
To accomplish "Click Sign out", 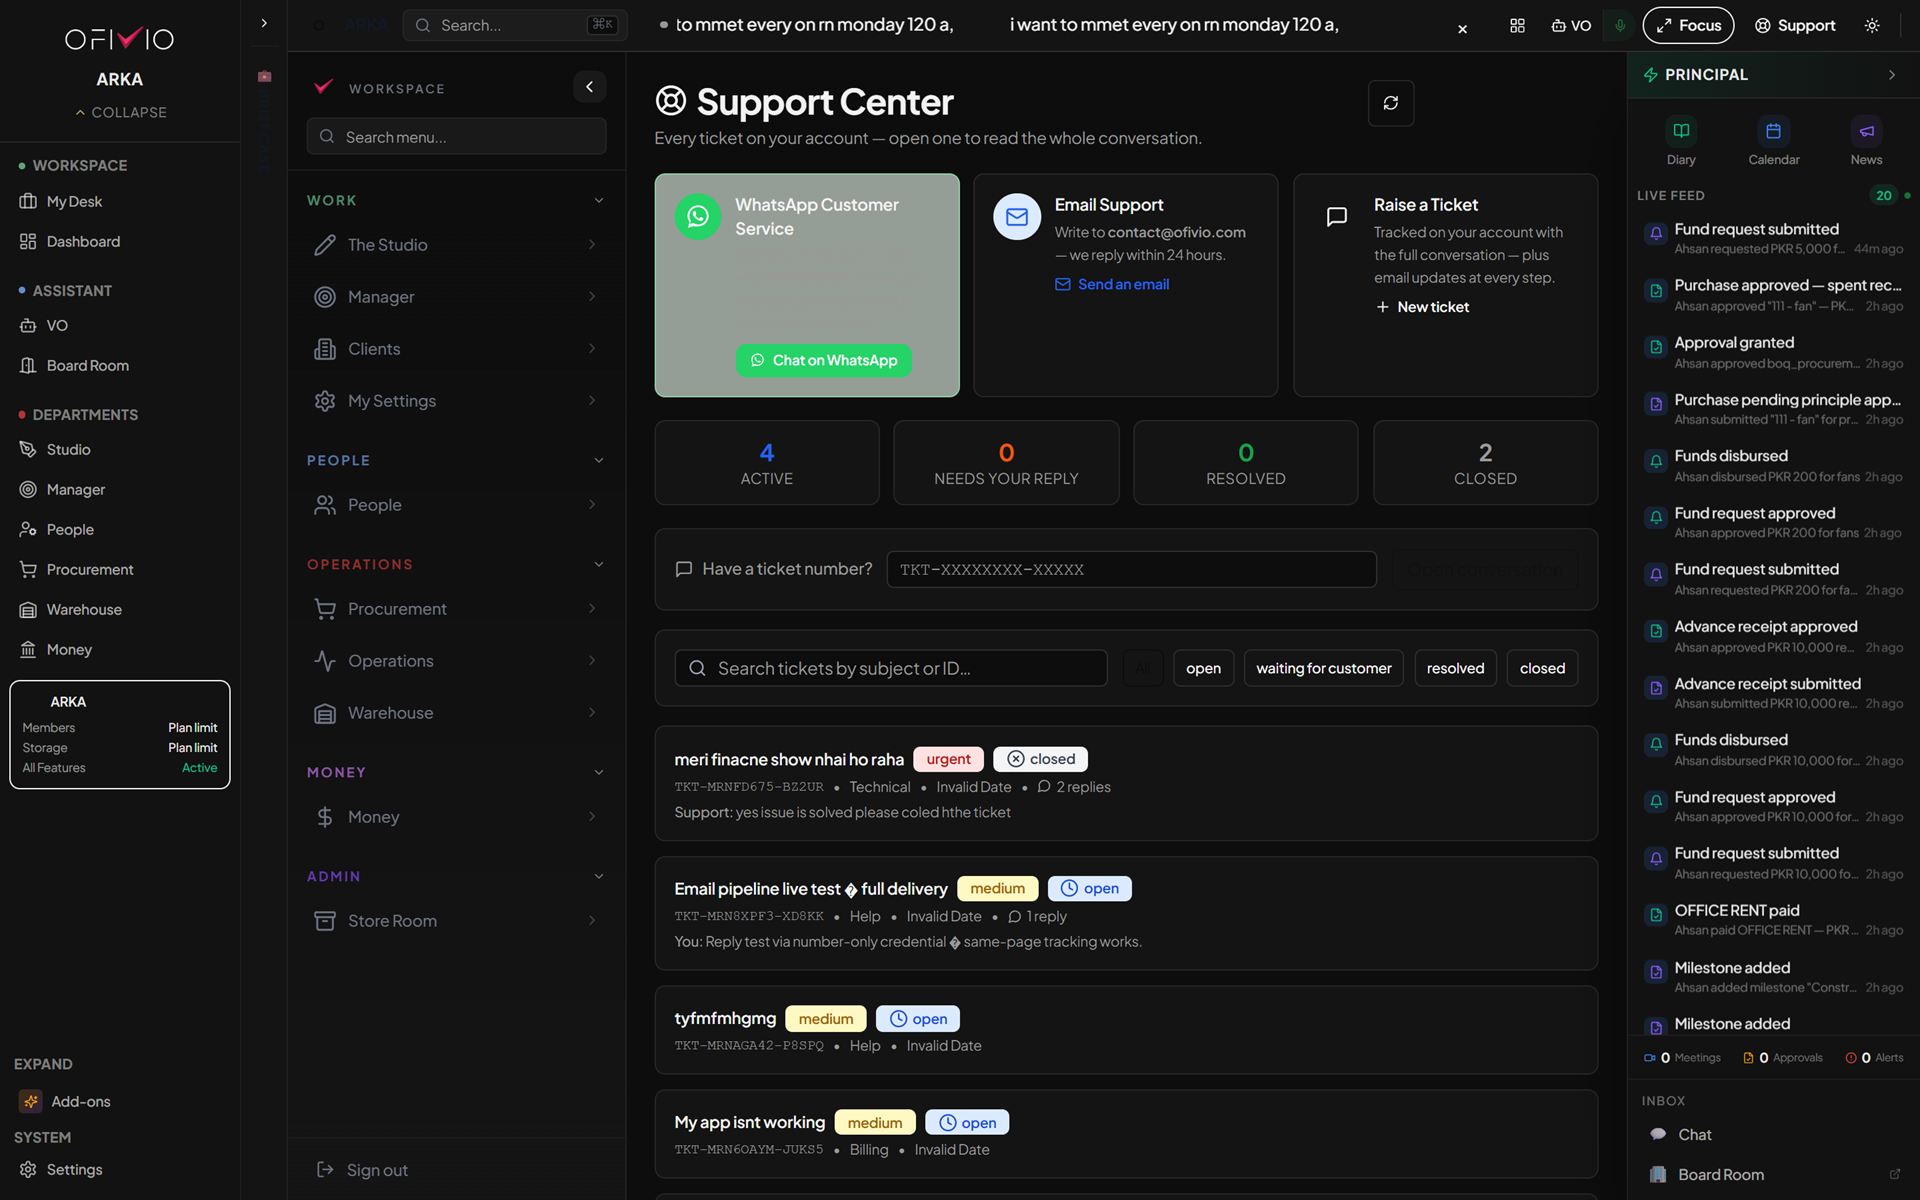I will tap(362, 1170).
